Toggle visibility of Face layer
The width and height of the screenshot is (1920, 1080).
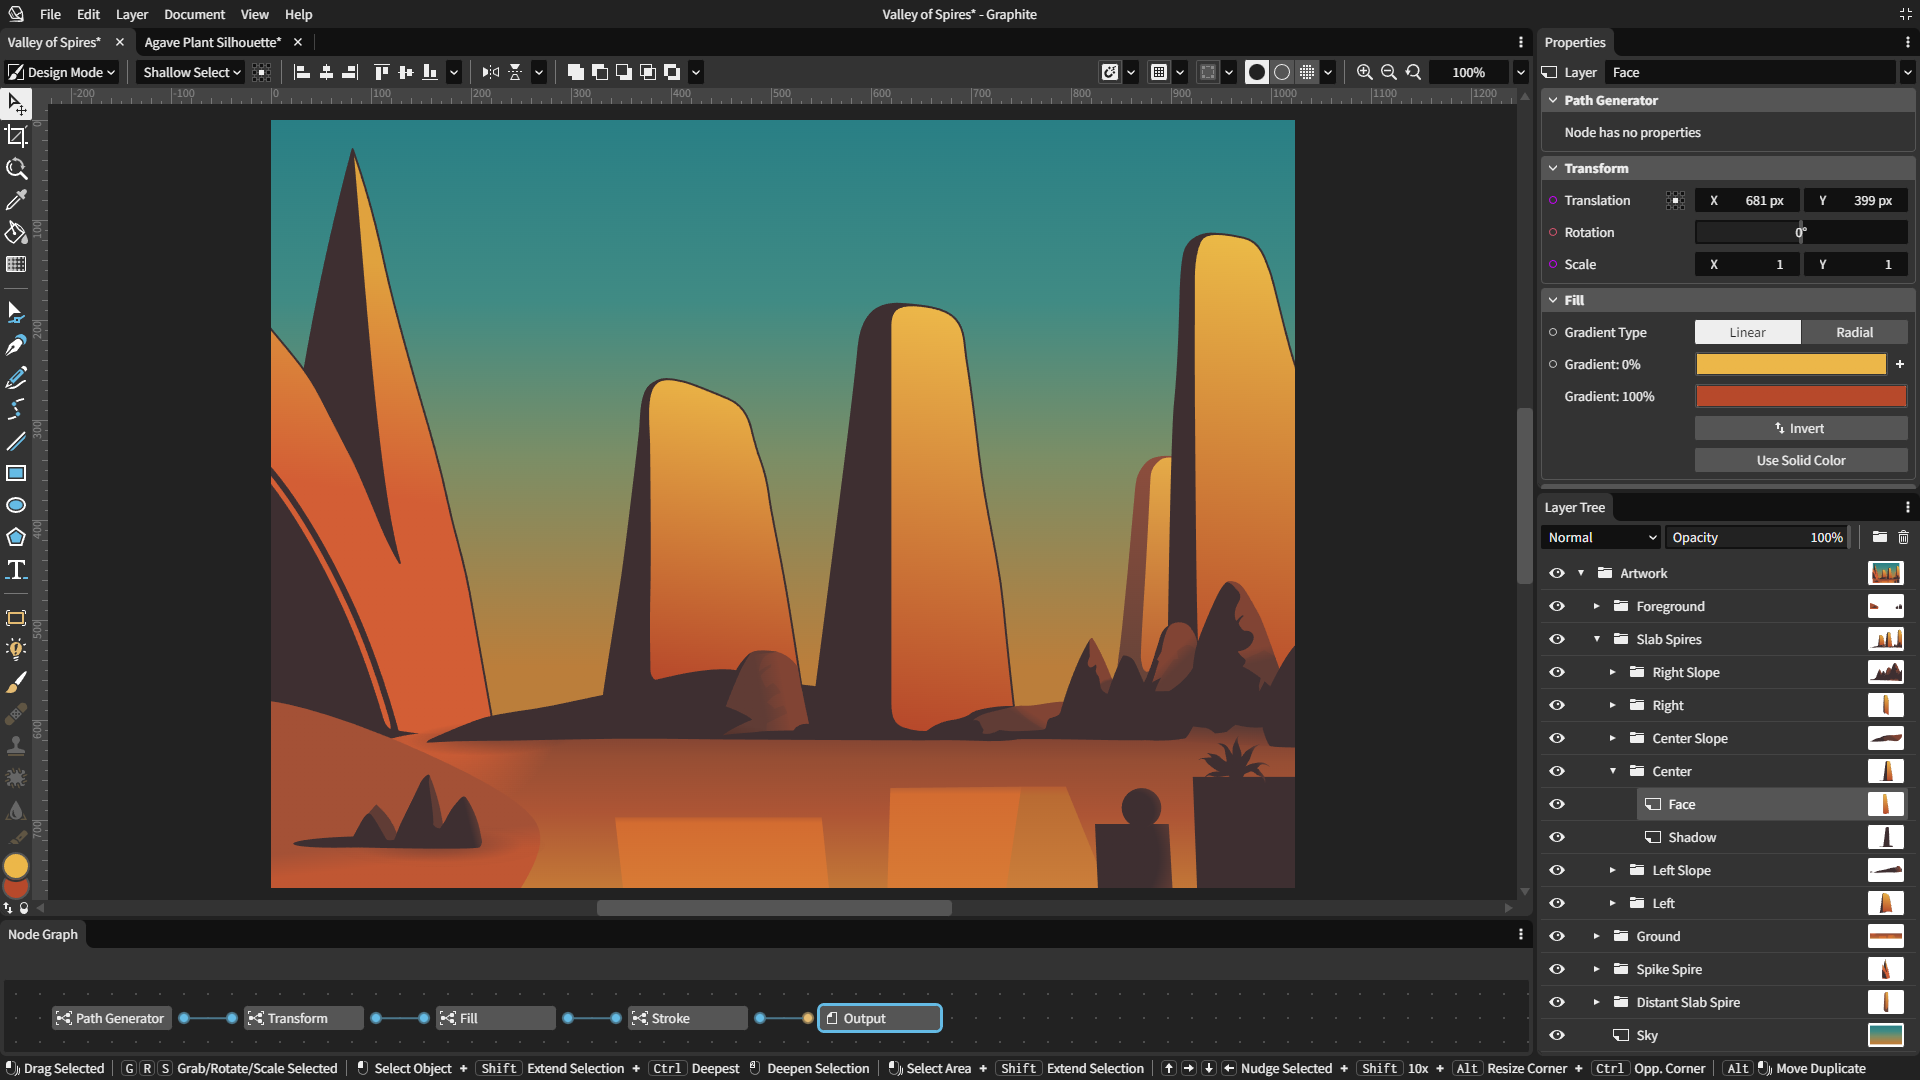tap(1559, 803)
